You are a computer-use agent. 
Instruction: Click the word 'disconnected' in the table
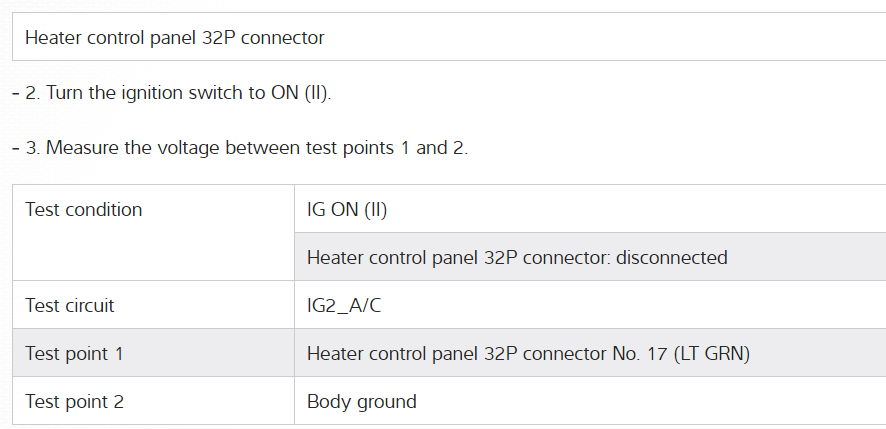click(671, 257)
